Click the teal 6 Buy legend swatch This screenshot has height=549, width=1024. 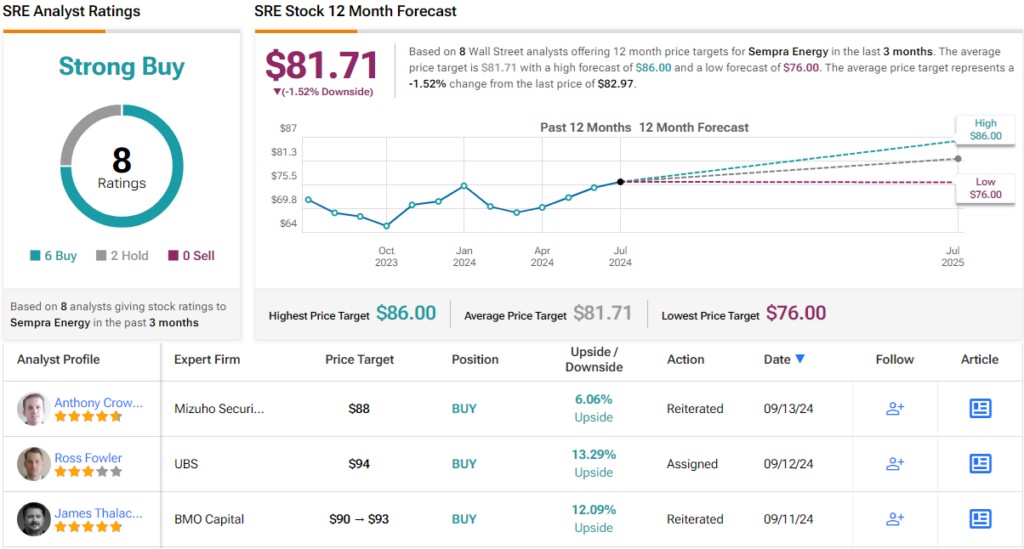coord(36,256)
